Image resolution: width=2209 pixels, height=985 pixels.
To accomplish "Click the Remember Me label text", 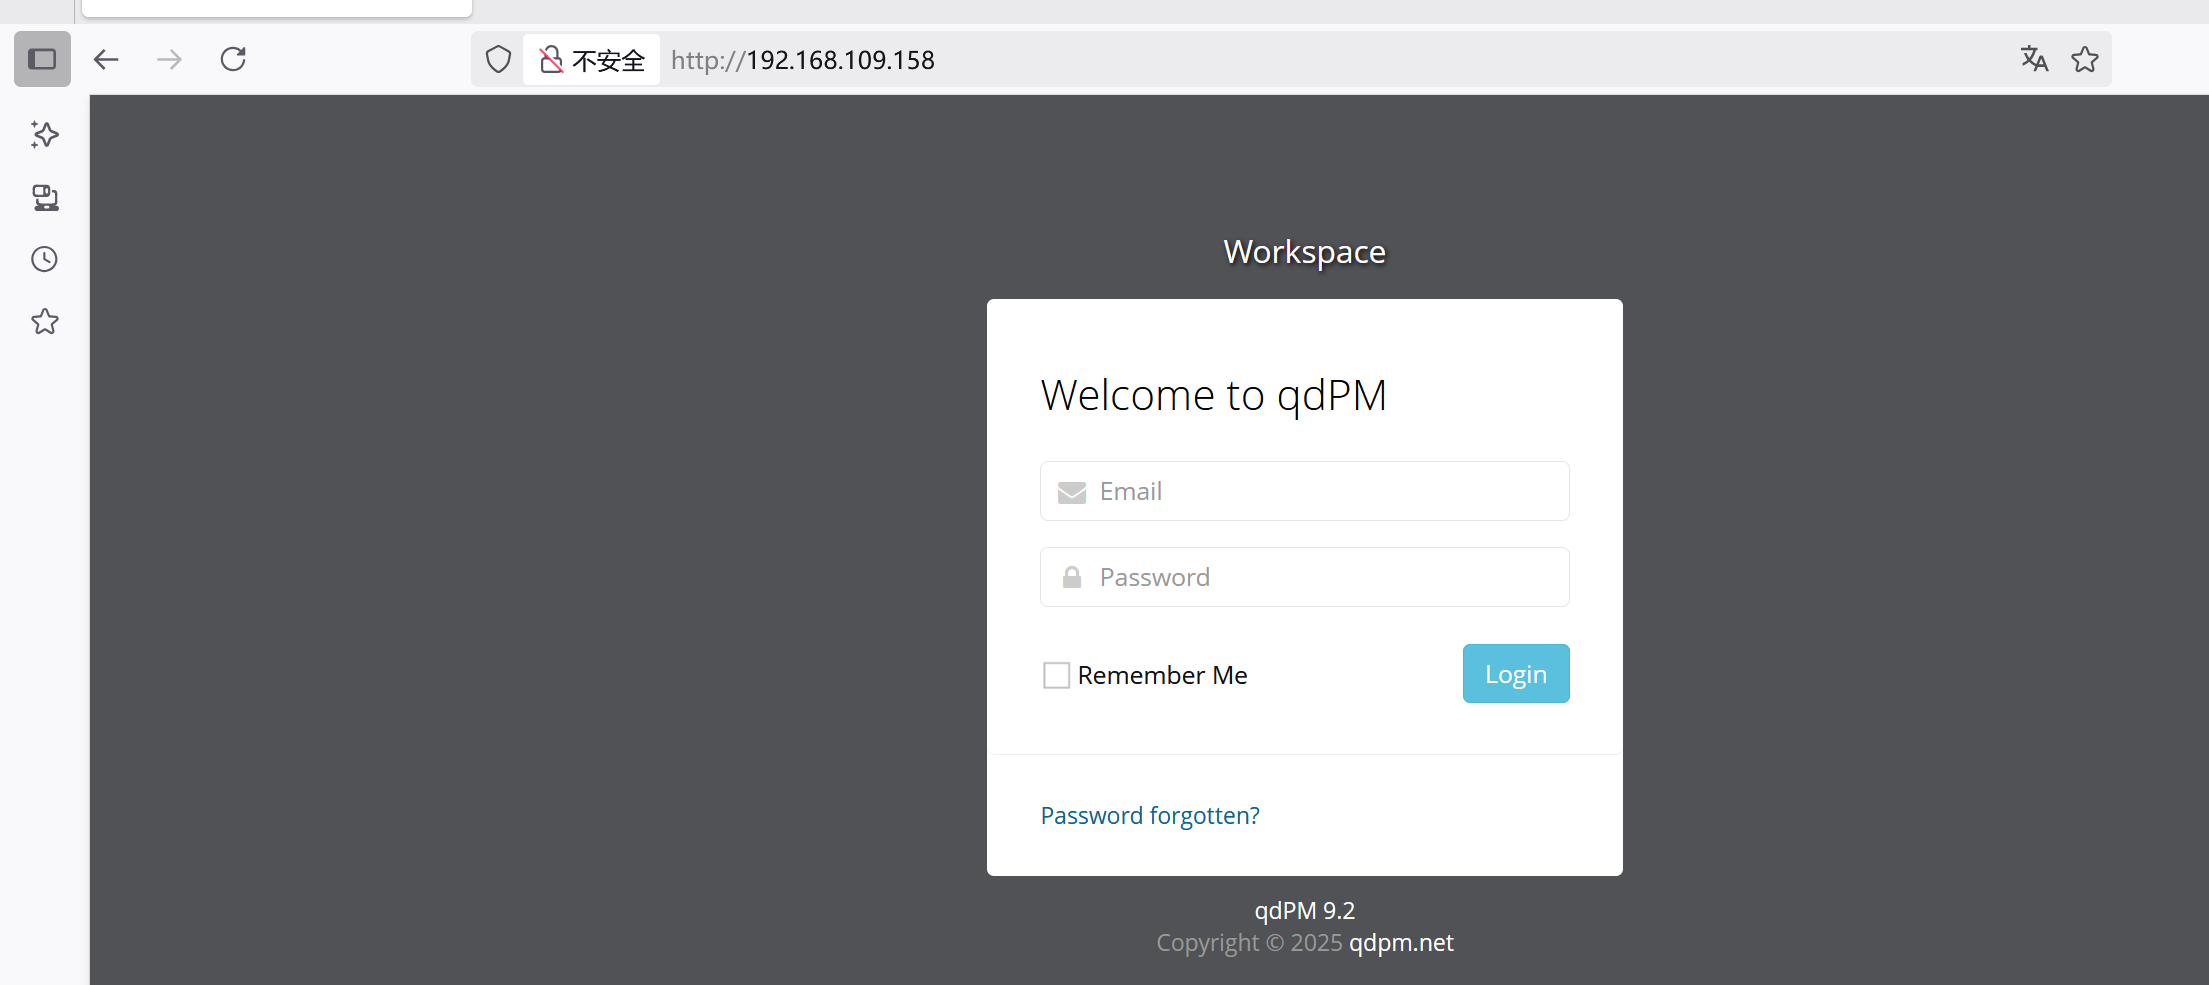I will click(1162, 676).
